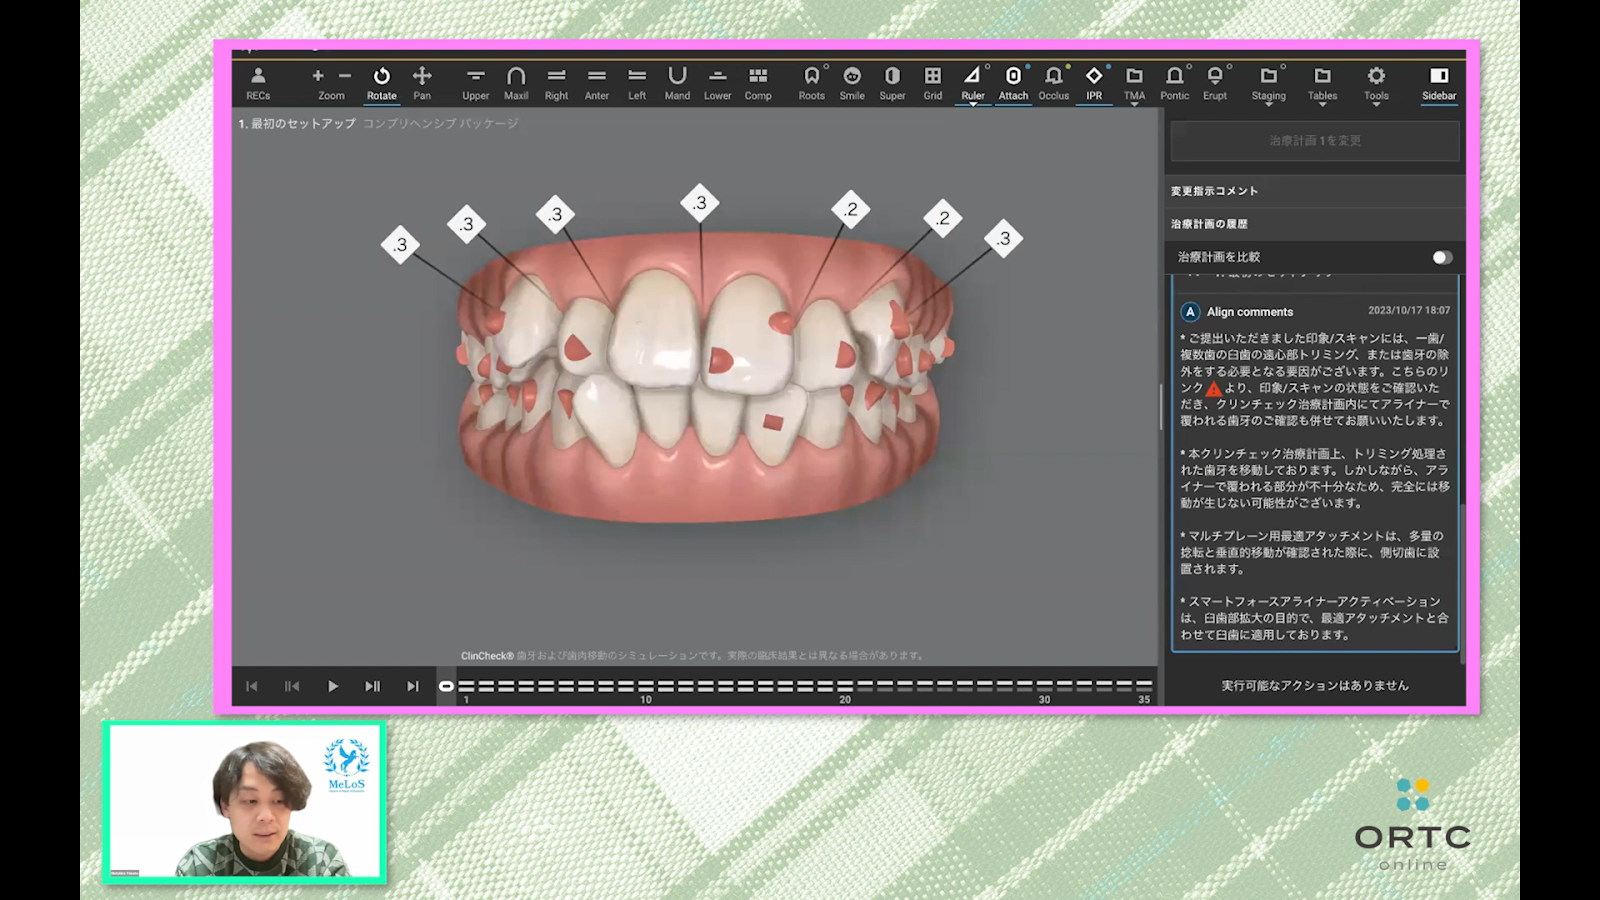Click the IPR .3 label above central incisors
Image resolution: width=1600 pixels, height=900 pixels.
click(x=700, y=203)
